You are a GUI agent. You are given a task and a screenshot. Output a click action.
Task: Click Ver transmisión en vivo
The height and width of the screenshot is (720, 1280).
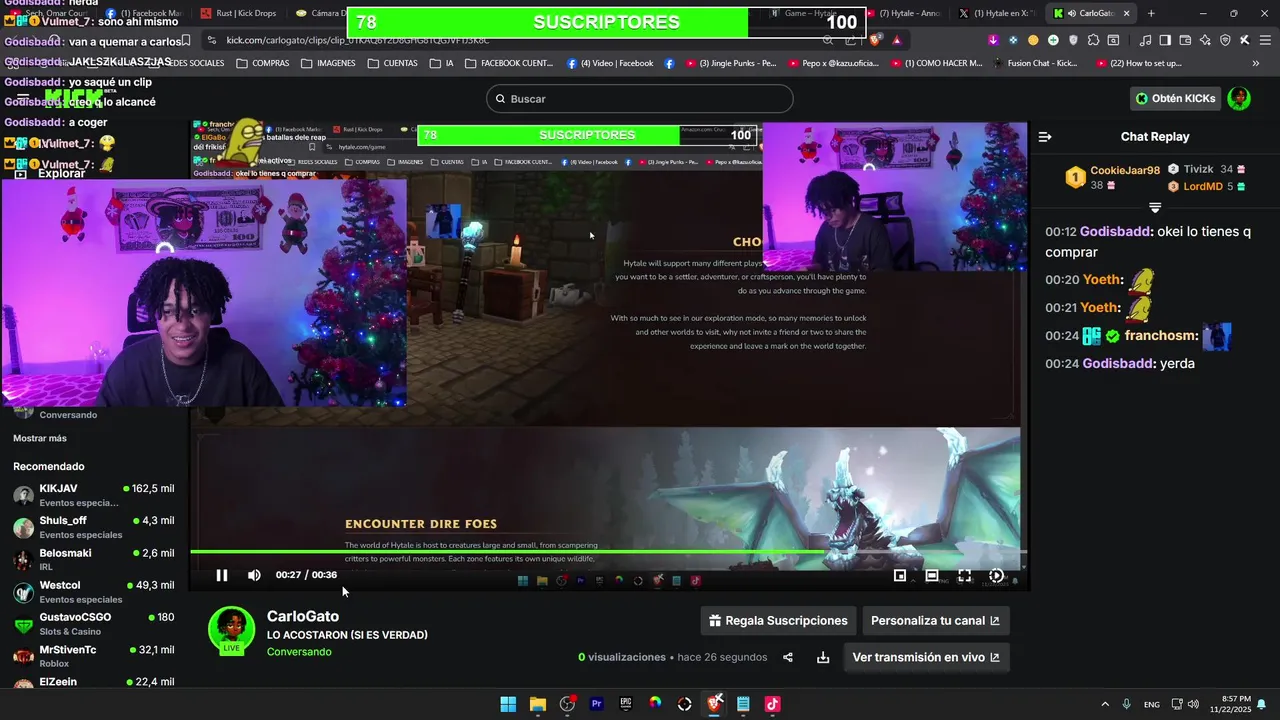tap(926, 657)
